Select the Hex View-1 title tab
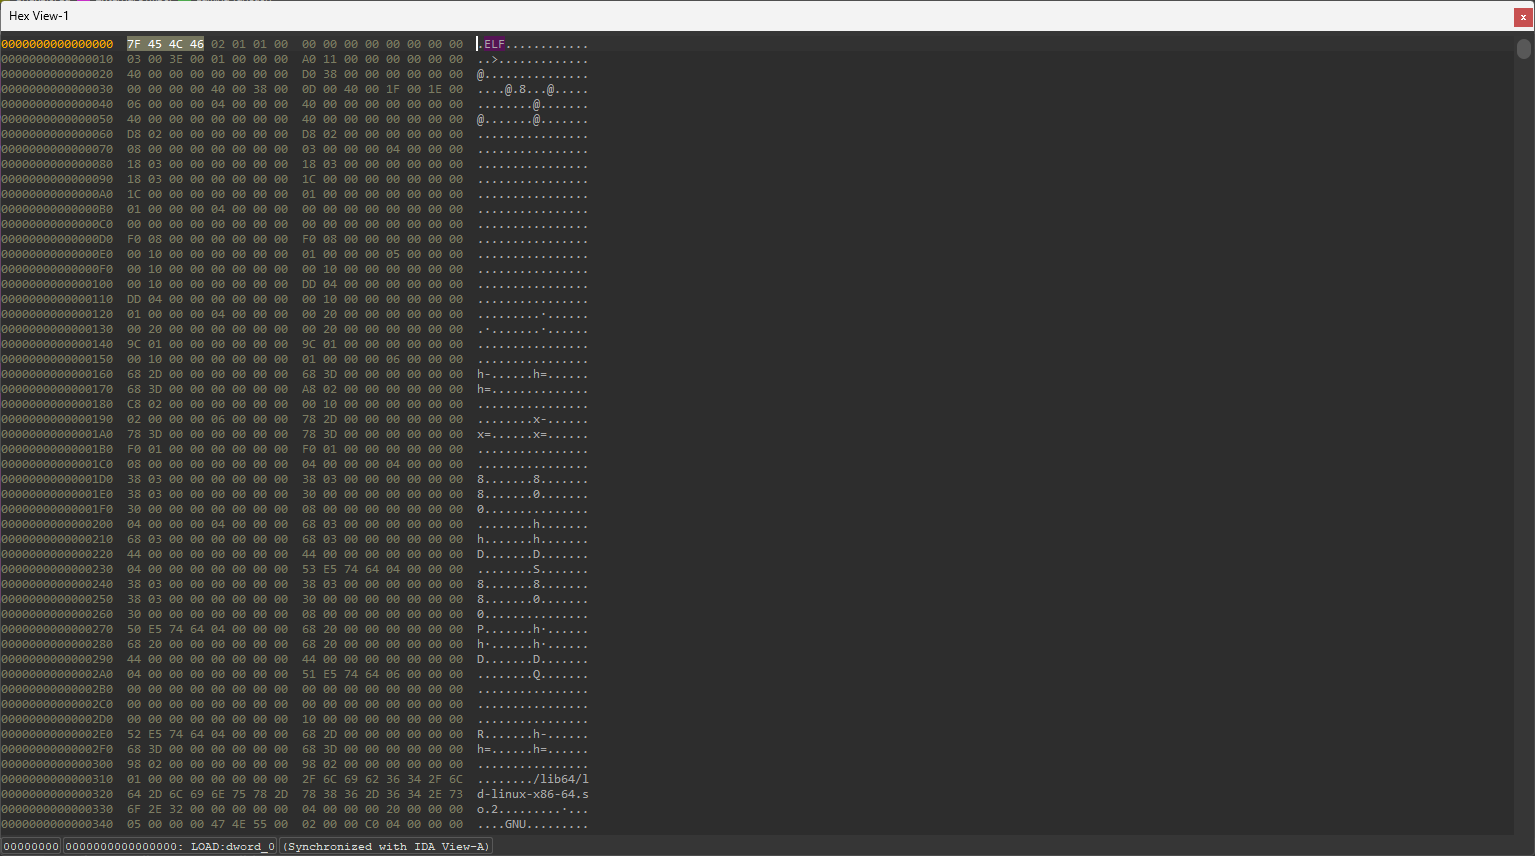This screenshot has width=1535, height=856. tap(39, 16)
